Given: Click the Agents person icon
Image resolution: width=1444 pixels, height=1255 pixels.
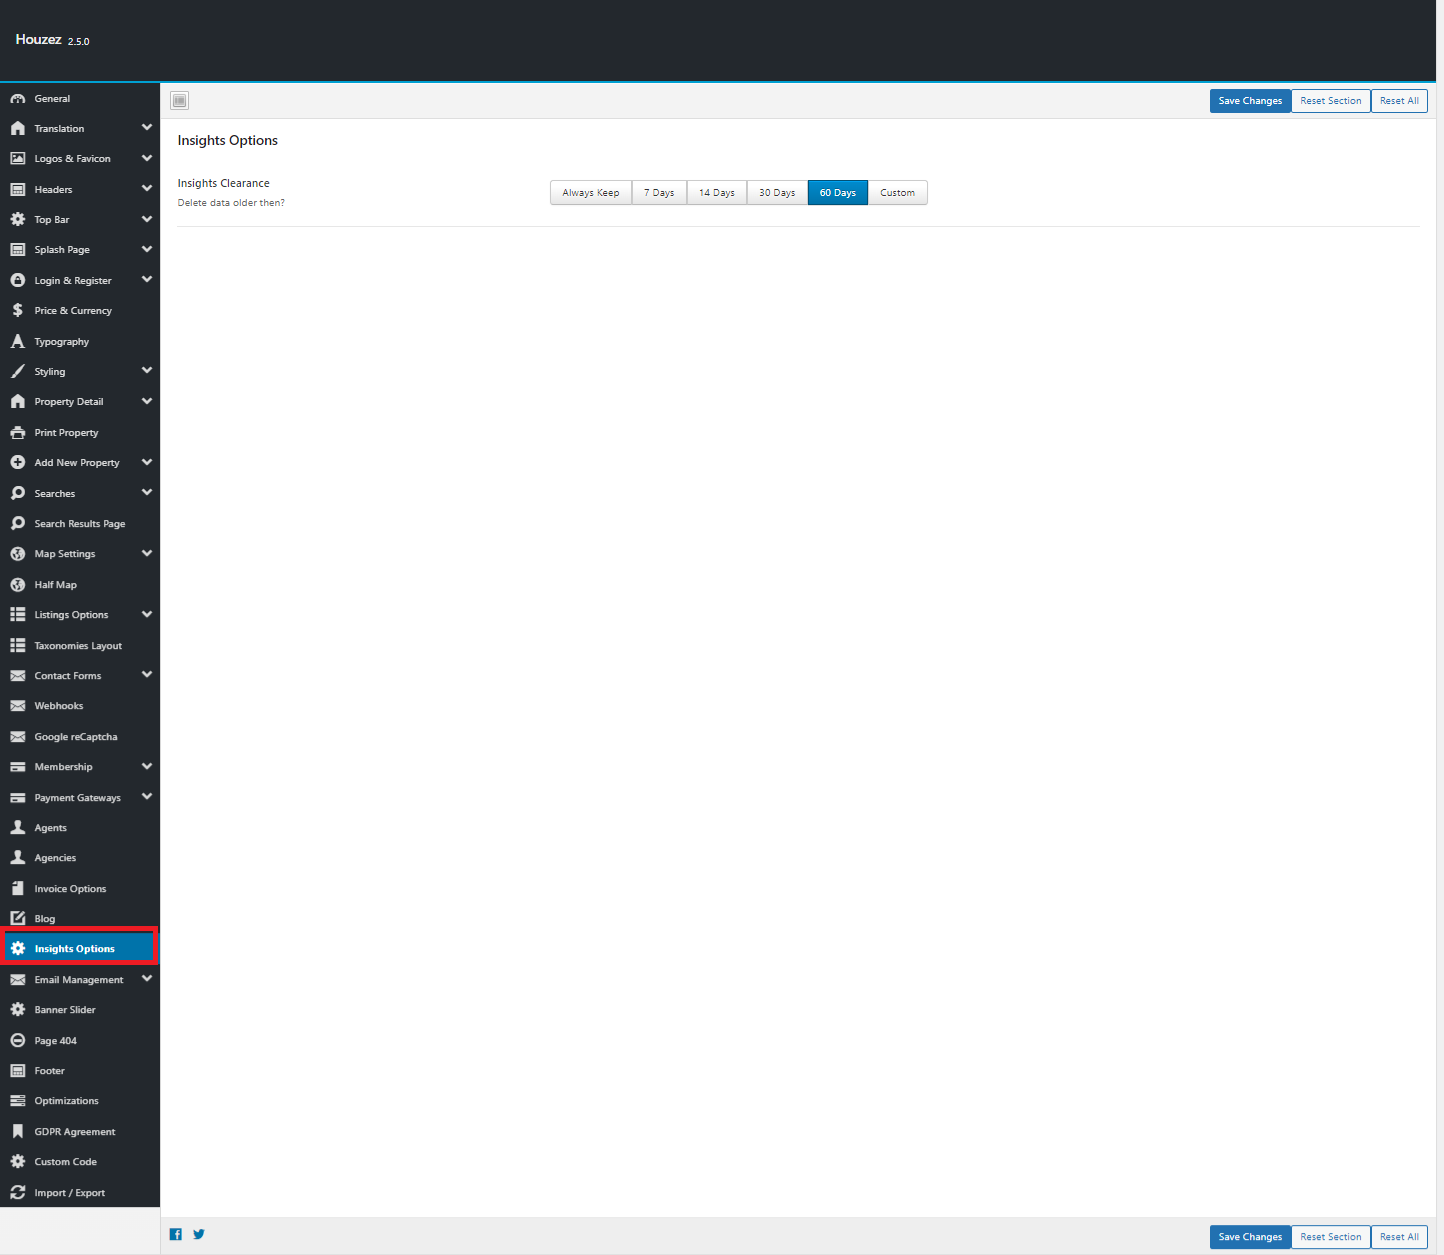Looking at the screenshot, I should coord(18,828).
